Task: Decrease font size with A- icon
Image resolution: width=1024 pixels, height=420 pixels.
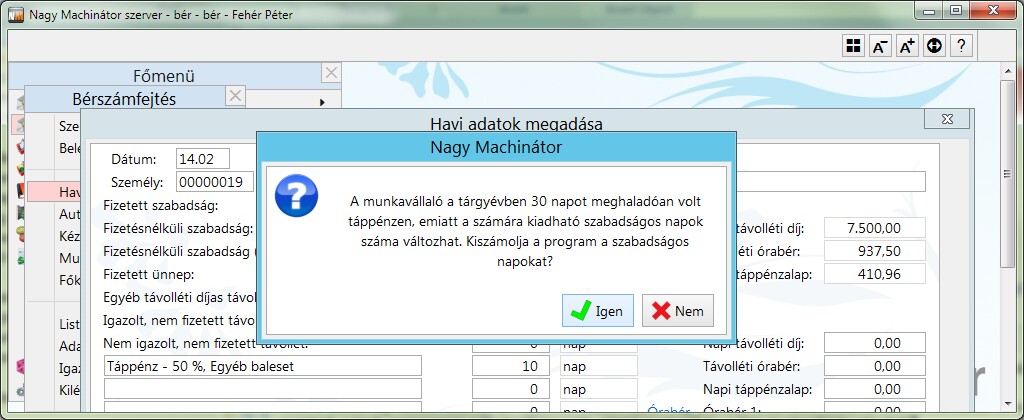Action: pos(880,46)
